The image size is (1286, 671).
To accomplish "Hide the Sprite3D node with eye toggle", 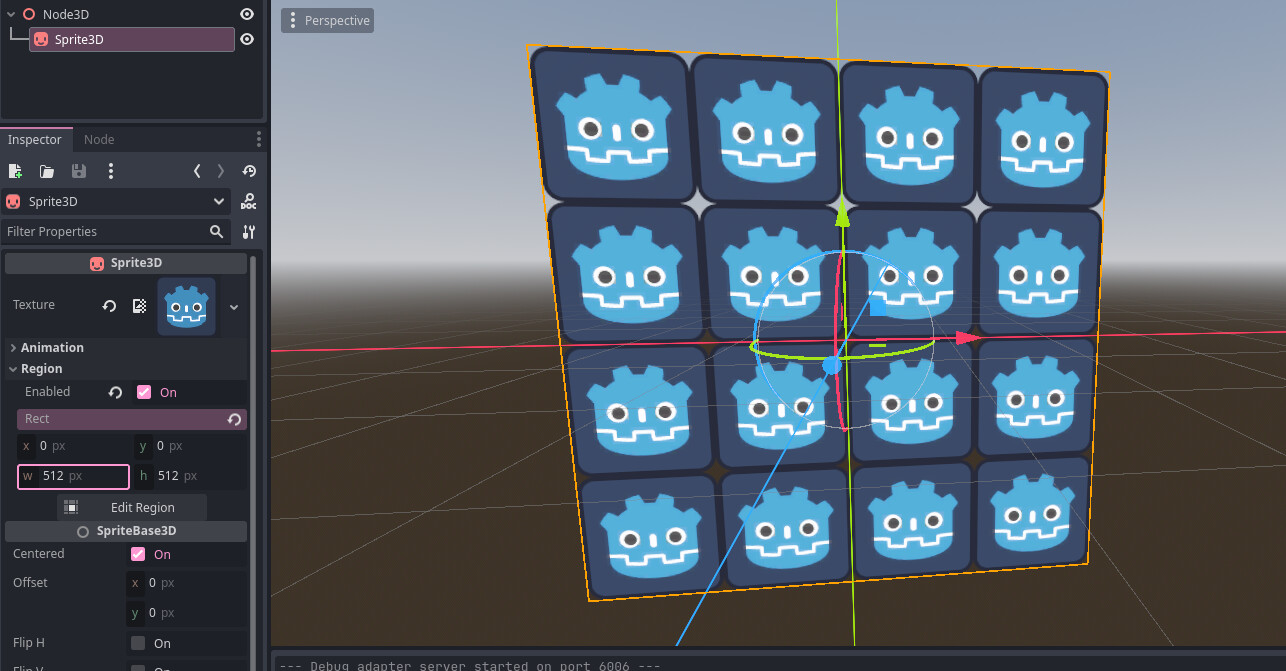I will coord(247,39).
